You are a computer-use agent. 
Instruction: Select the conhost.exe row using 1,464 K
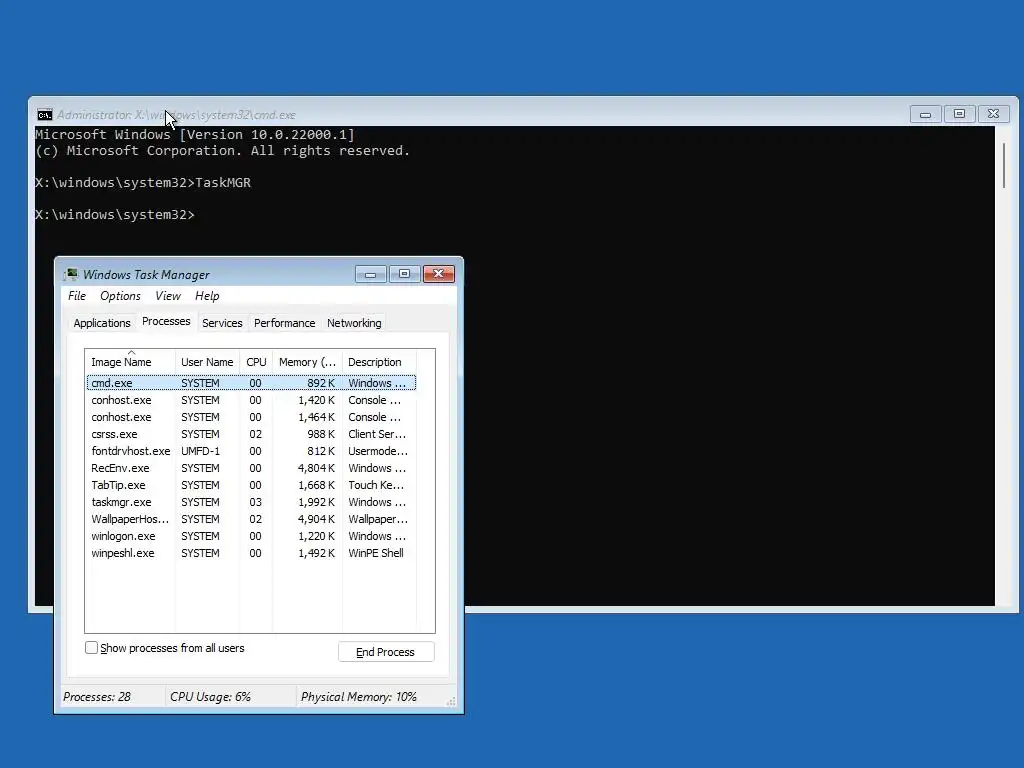[x=251, y=417]
